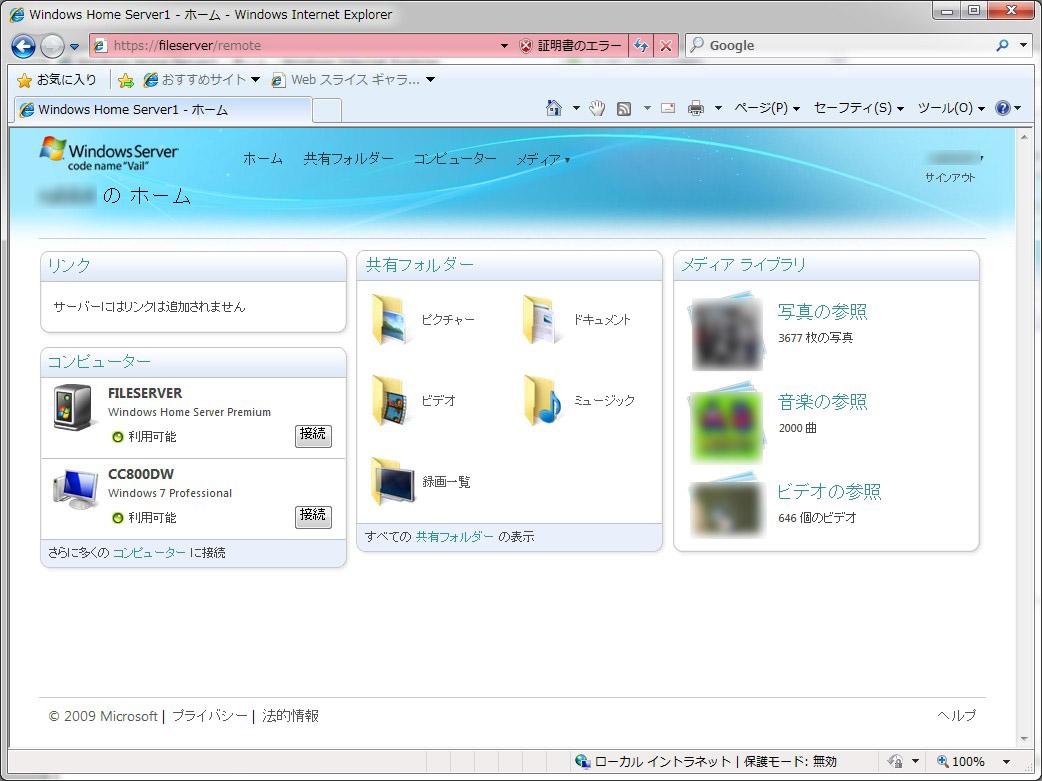Screen dimensions: 1042x781
Task: Click inside the Google search box
Action: [x=837, y=46]
